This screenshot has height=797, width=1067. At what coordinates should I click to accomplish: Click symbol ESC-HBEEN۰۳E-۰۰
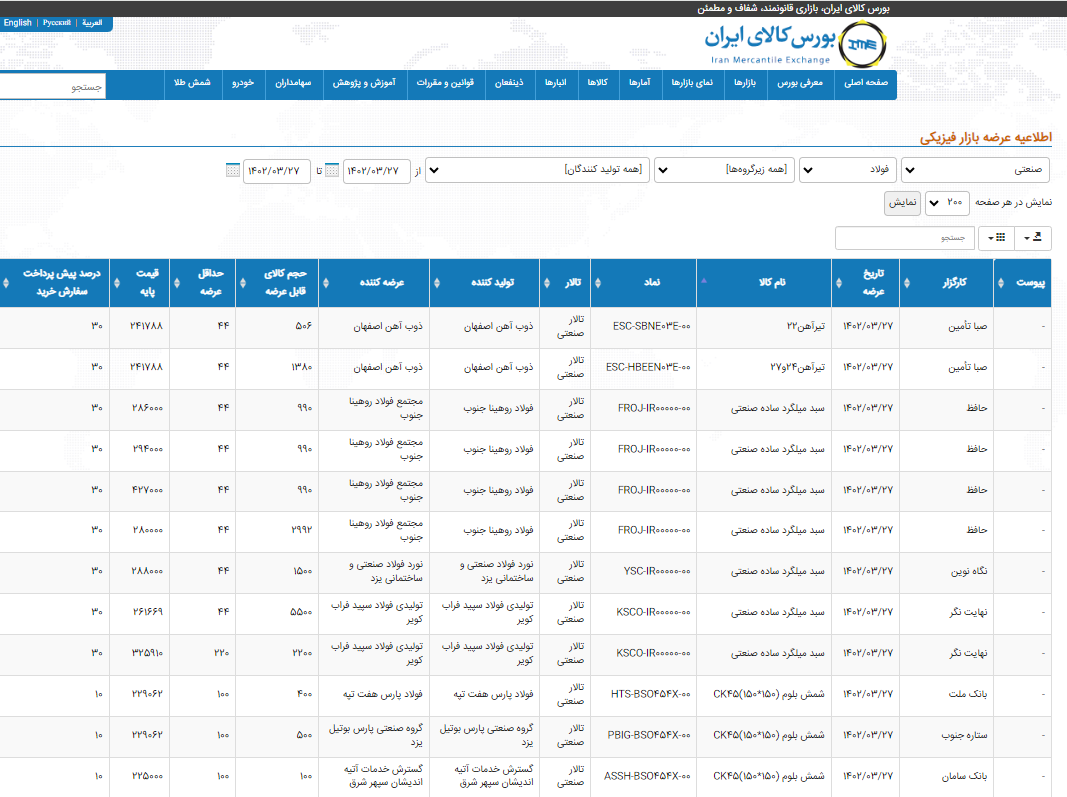click(x=648, y=368)
